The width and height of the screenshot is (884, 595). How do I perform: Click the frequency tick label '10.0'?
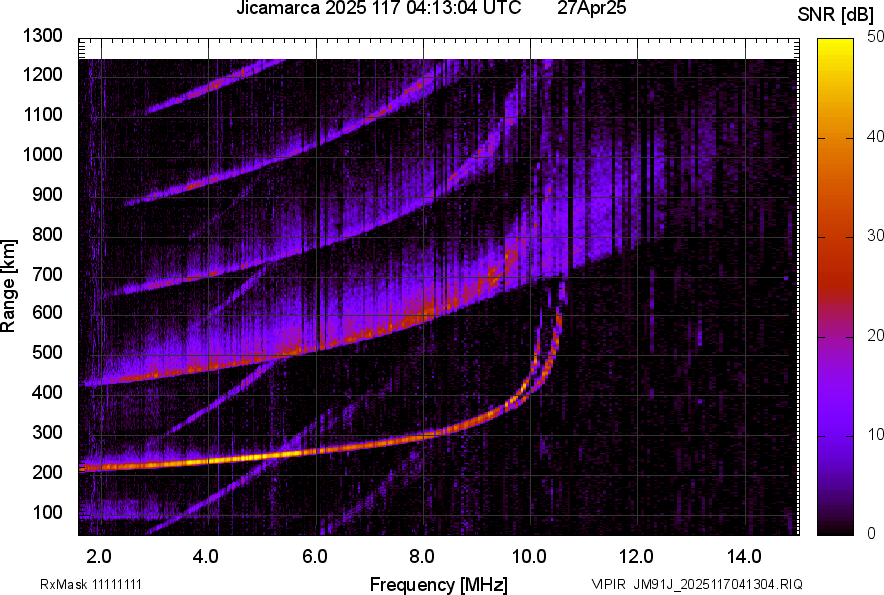[x=528, y=557]
